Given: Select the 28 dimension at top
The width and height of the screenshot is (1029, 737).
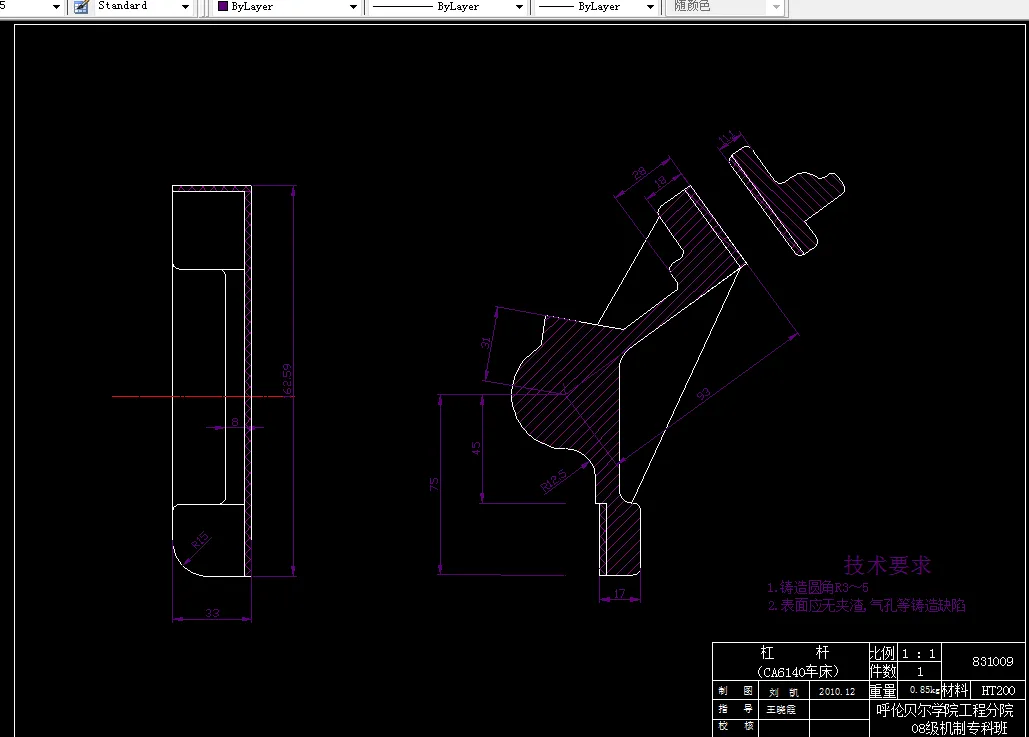Looking at the screenshot, I should pyautogui.click(x=639, y=173).
